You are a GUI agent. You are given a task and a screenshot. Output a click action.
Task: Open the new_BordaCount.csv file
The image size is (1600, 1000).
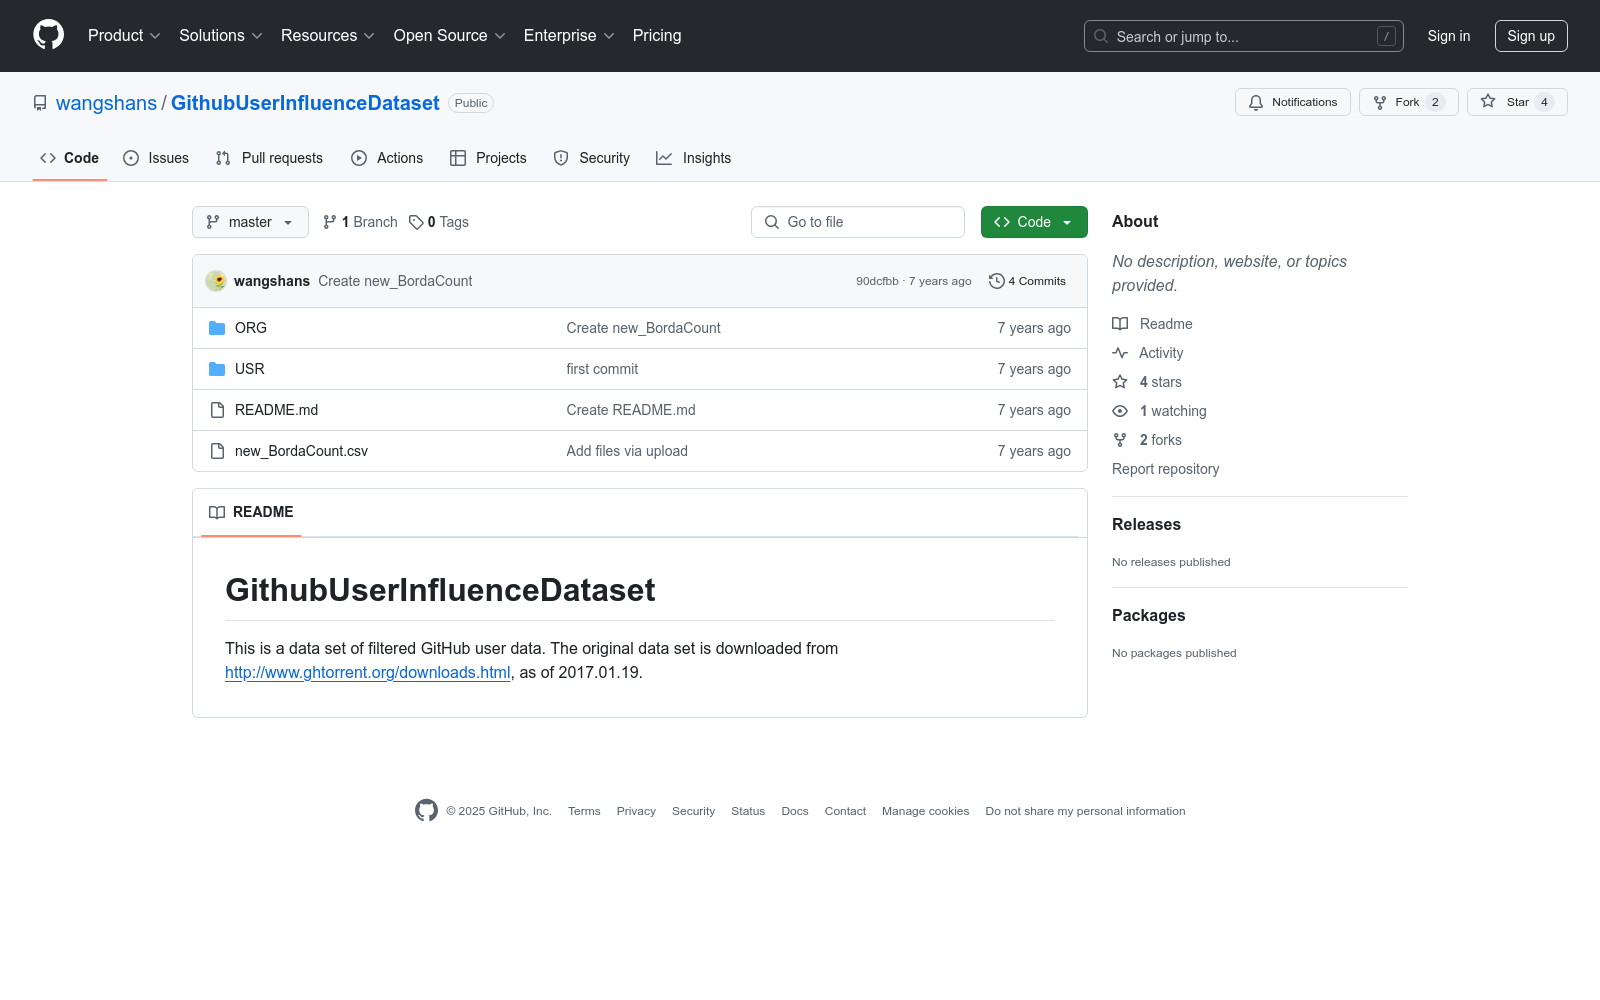click(x=301, y=451)
